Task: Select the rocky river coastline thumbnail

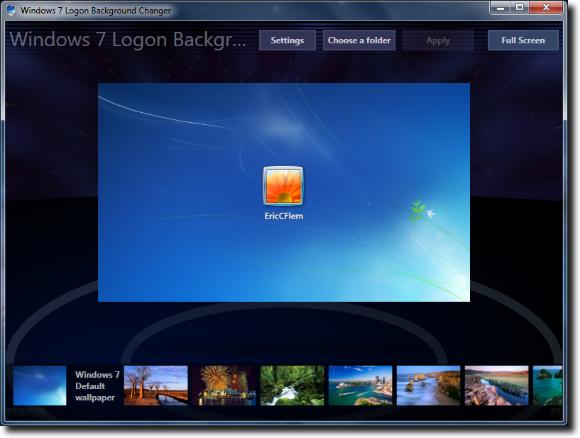Action: click(x=497, y=385)
